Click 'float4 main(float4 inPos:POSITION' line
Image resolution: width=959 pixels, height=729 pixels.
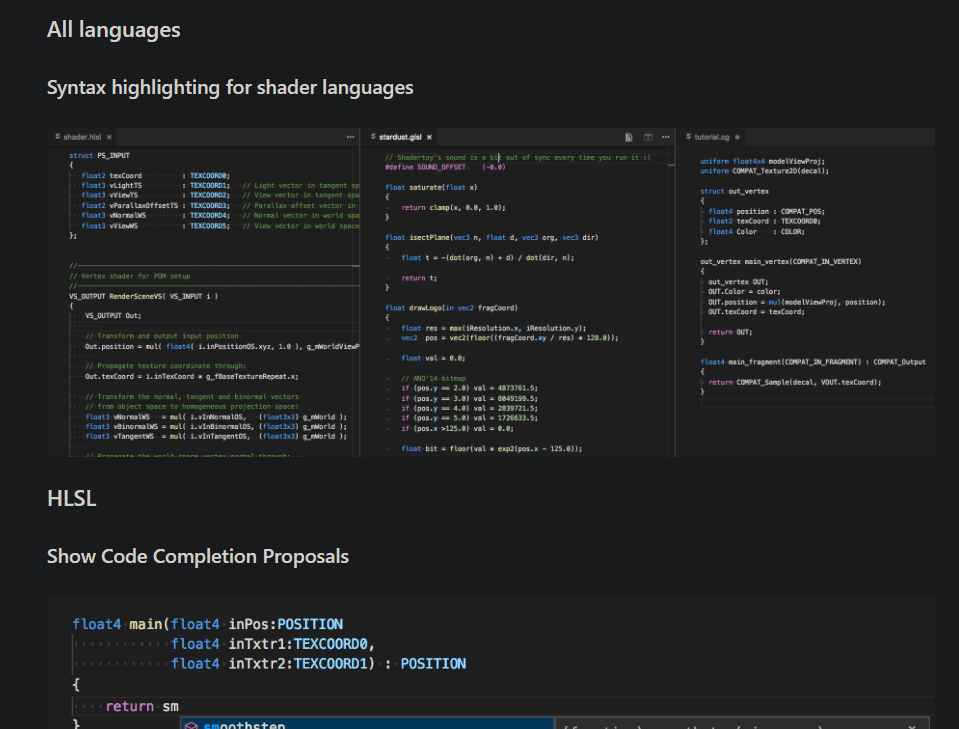tap(207, 624)
